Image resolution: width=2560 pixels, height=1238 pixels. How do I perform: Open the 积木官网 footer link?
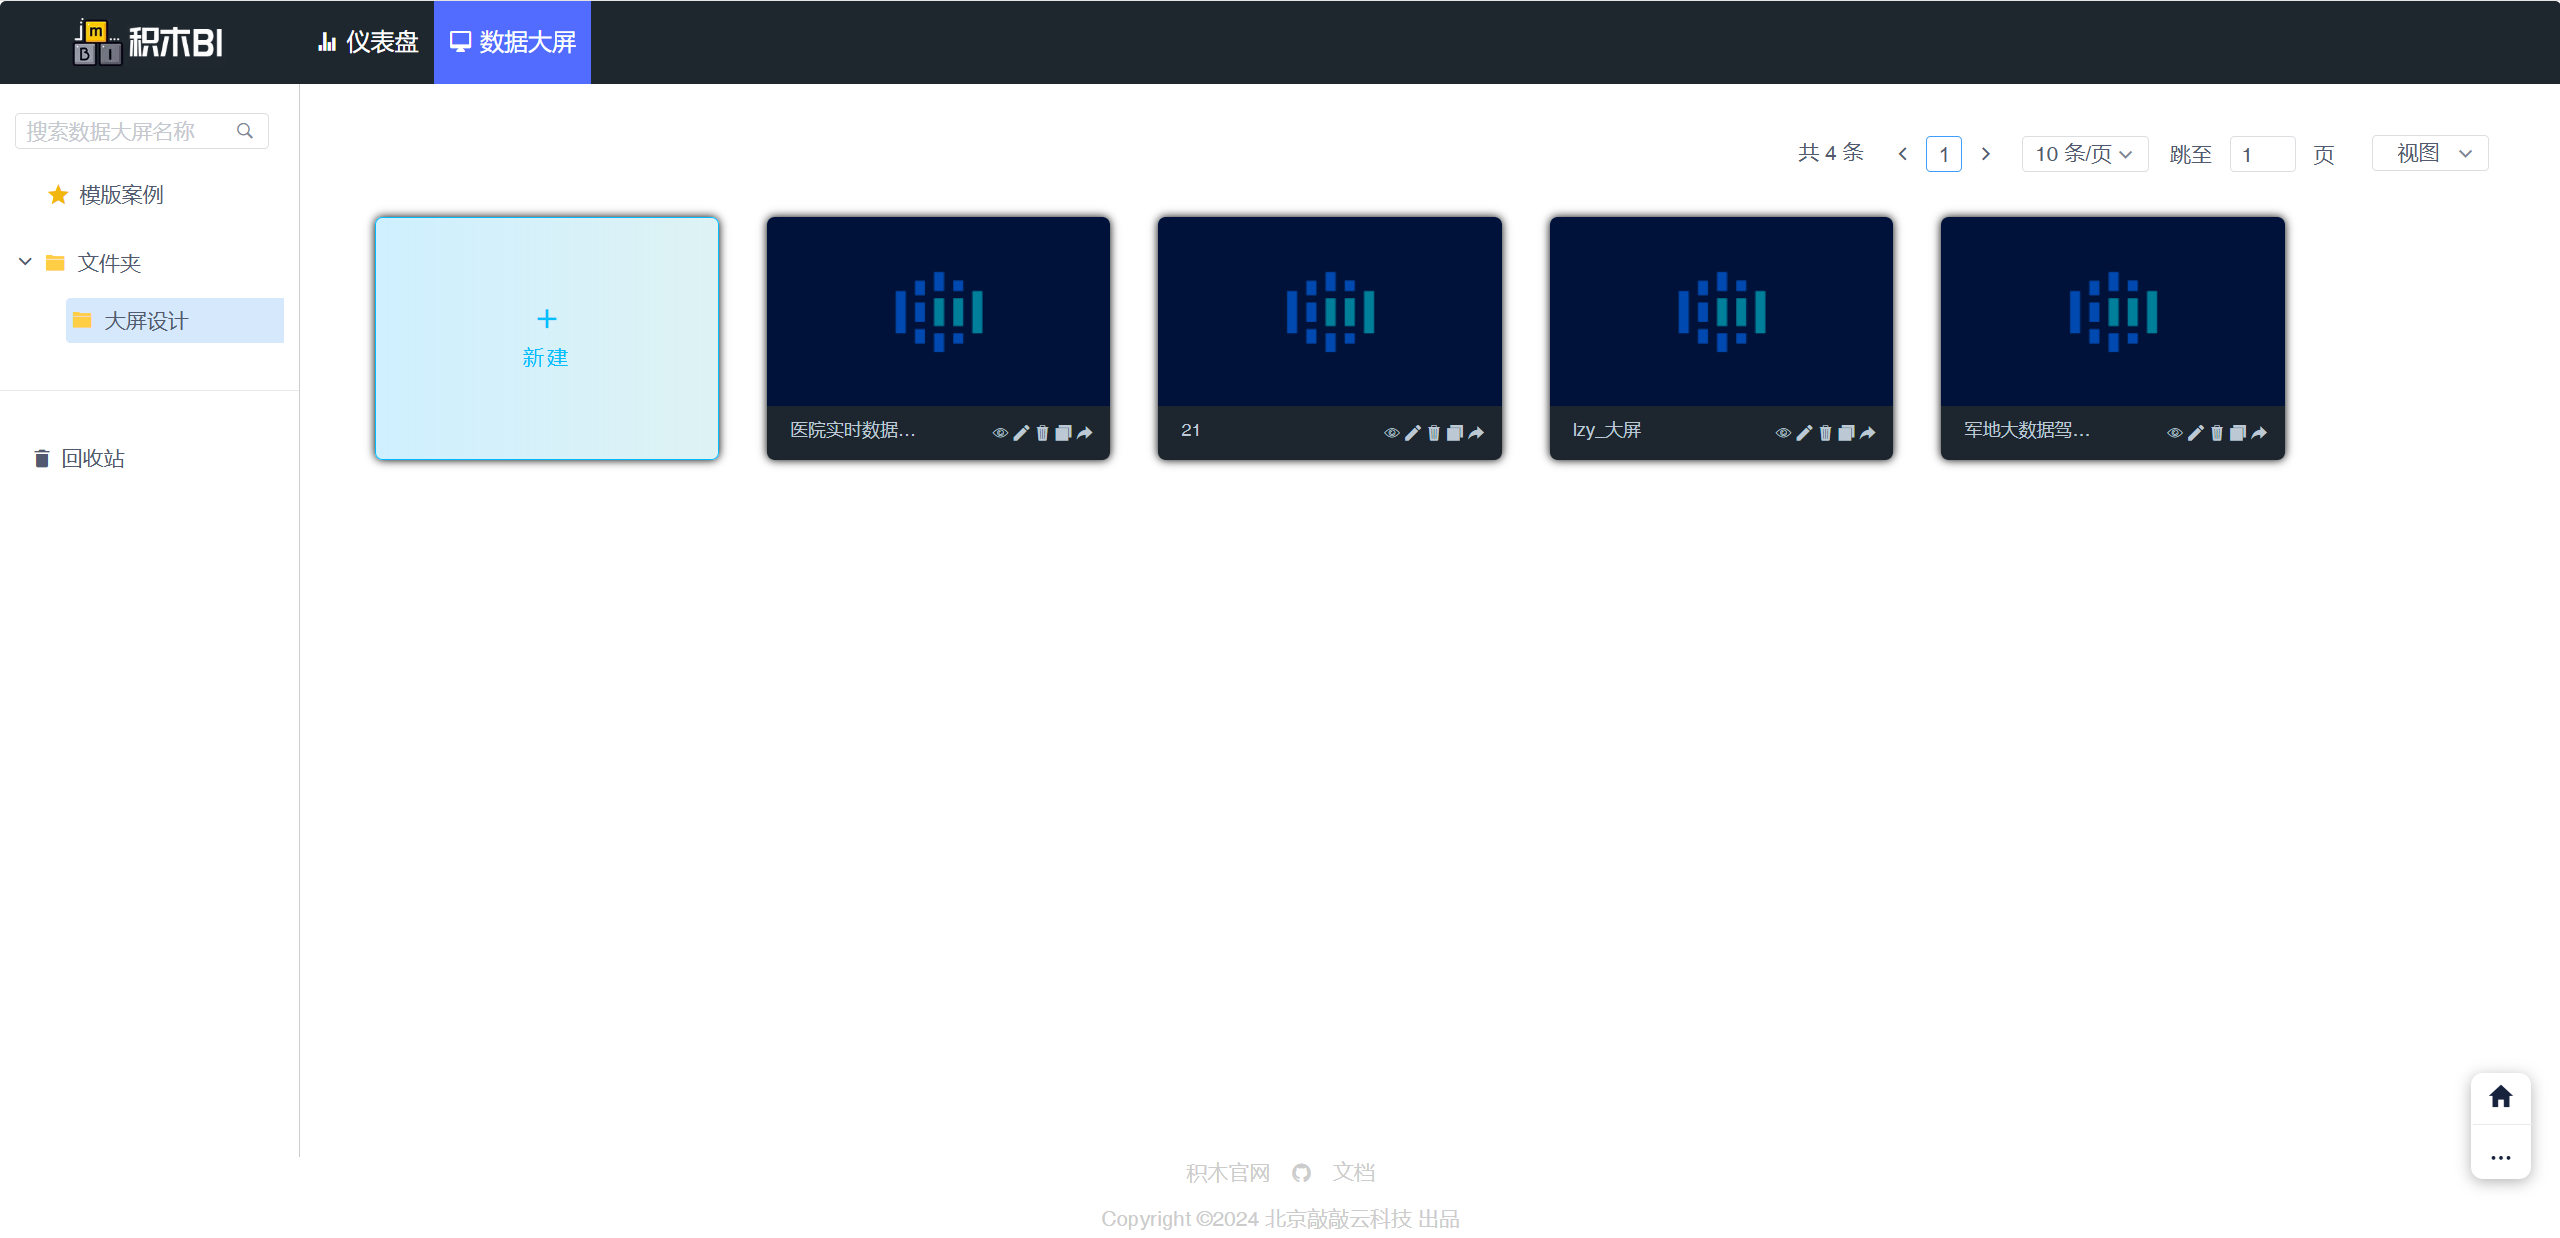click(1227, 1173)
